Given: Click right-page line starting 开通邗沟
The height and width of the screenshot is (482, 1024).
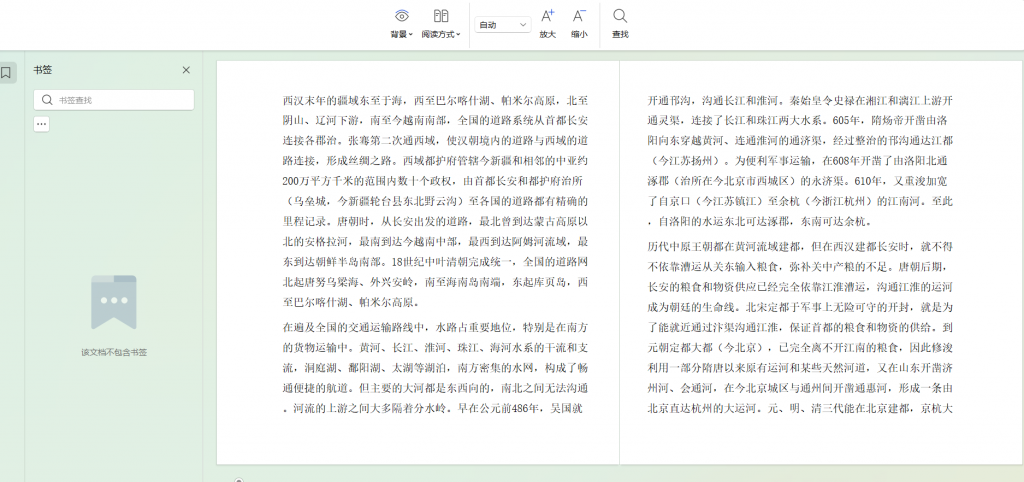Looking at the screenshot, I should click(800, 101).
